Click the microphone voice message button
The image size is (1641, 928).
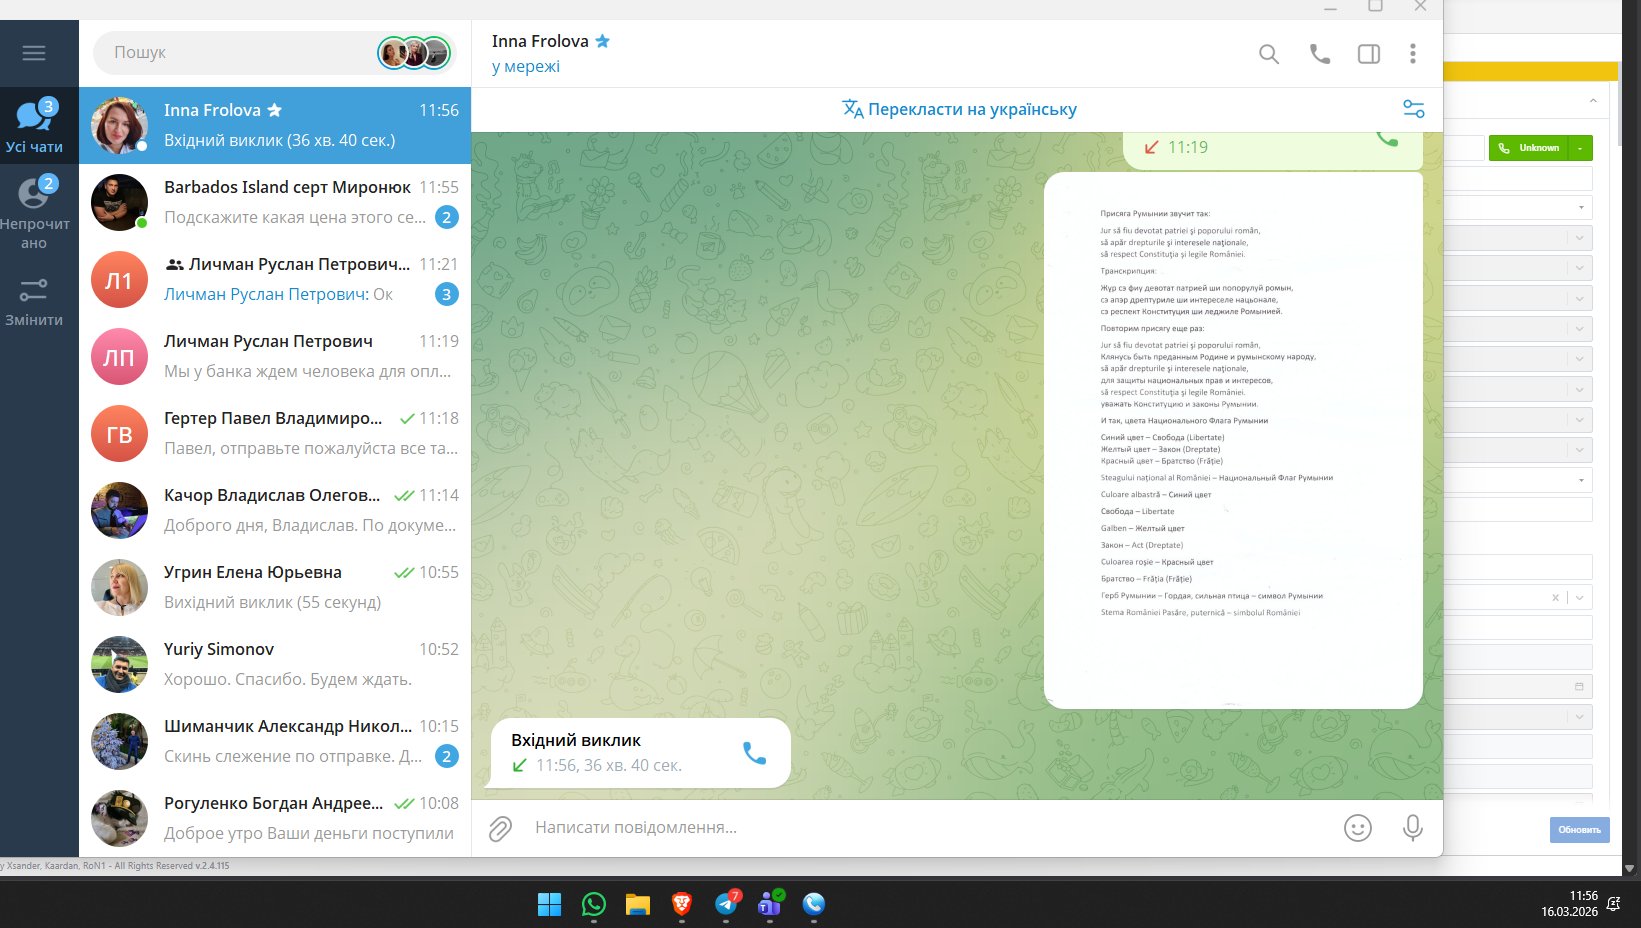click(x=1413, y=828)
